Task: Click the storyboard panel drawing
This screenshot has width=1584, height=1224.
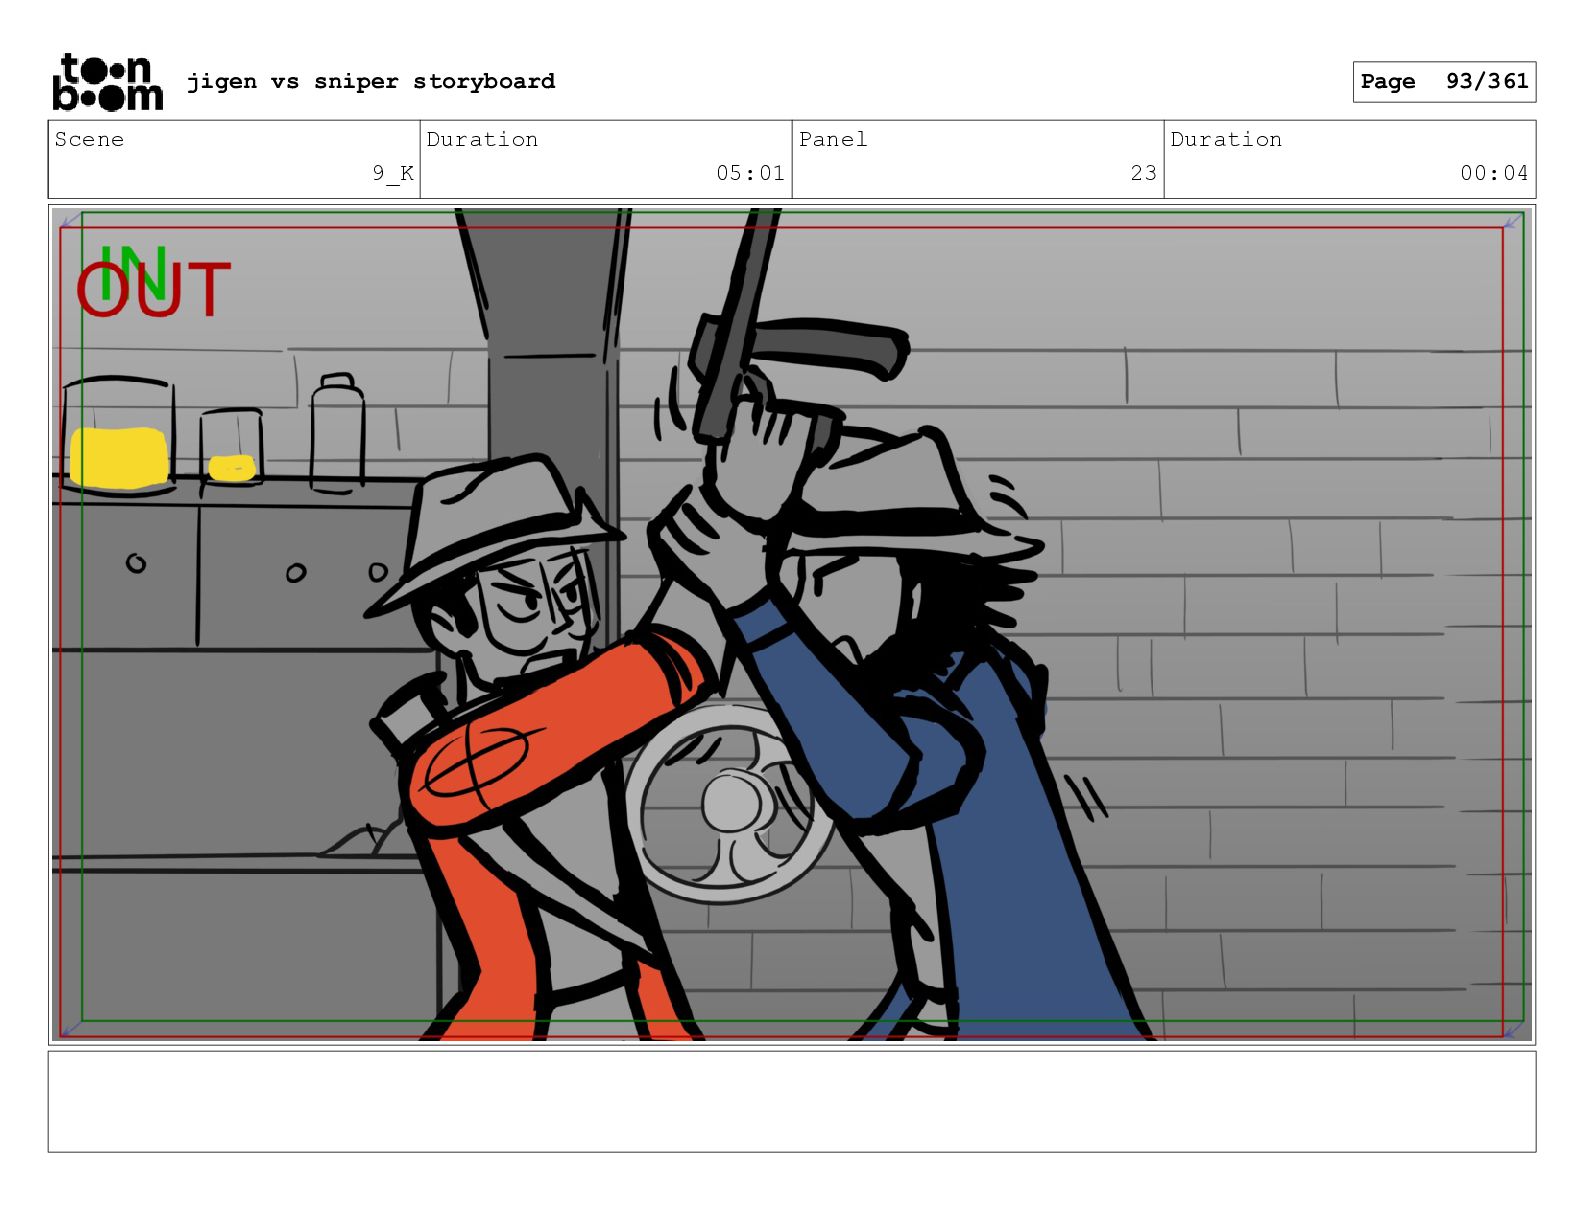Action: coord(792,625)
